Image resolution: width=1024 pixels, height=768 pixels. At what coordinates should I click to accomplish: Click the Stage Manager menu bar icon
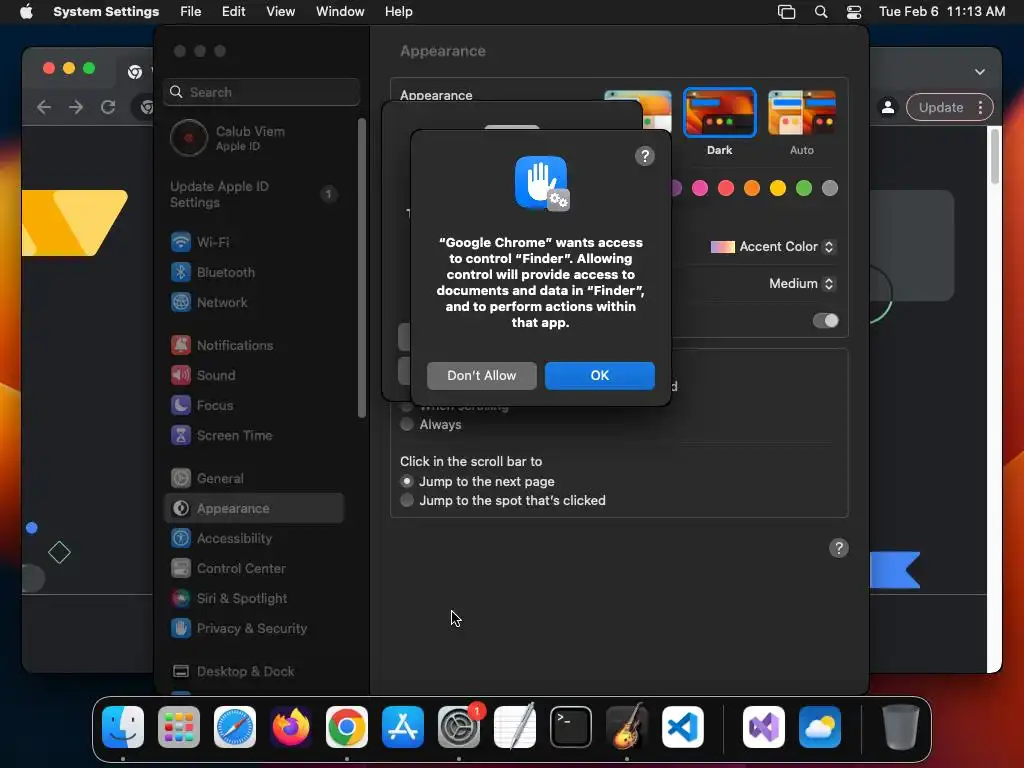(786, 12)
